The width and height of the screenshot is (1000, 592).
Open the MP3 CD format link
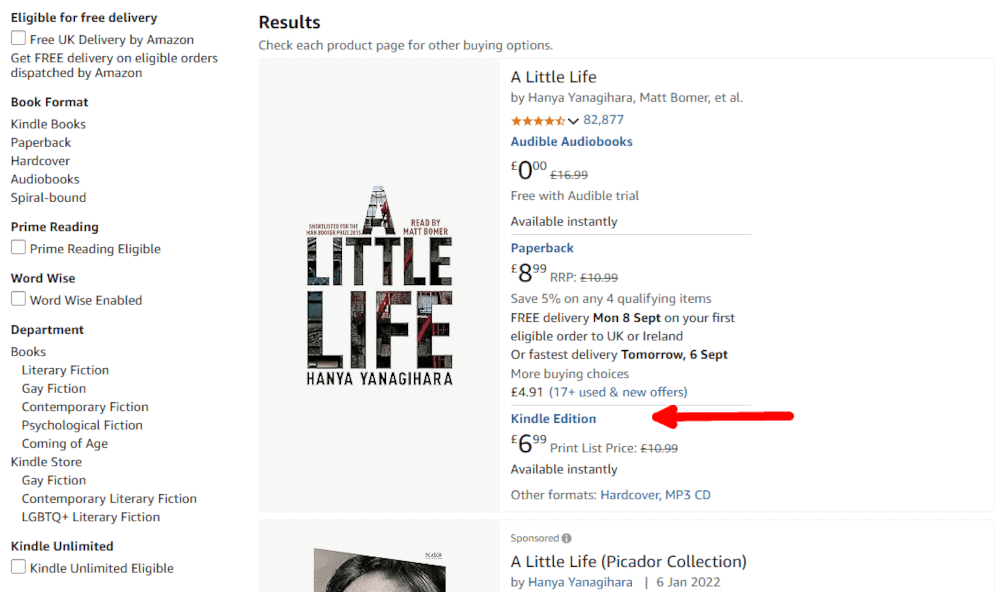click(688, 495)
